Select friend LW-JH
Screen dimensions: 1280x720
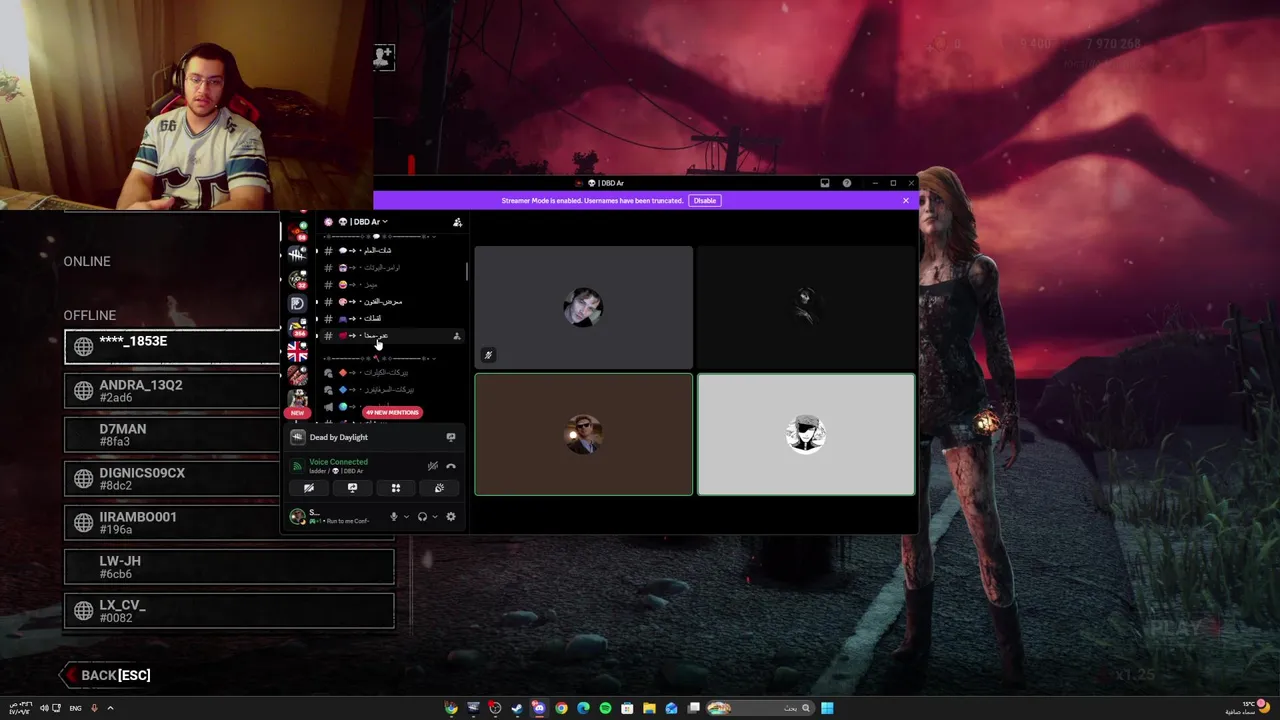click(x=229, y=567)
